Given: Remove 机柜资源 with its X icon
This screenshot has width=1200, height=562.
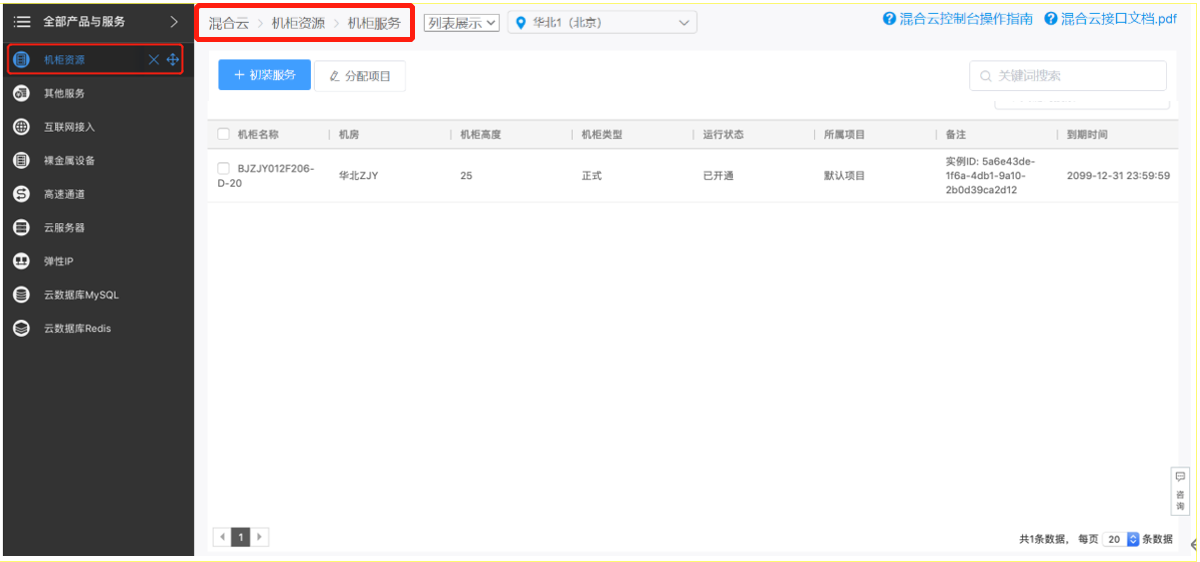Looking at the screenshot, I should (154, 60).
